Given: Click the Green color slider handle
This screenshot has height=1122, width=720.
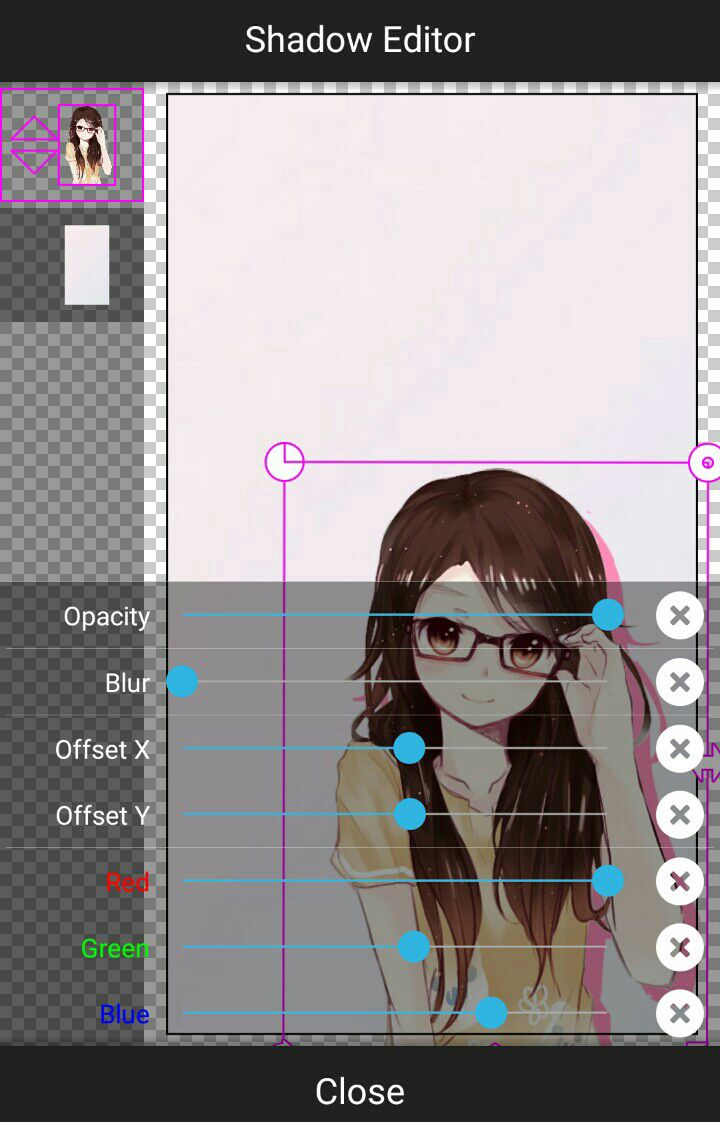Looking at the screenshot, I should (x=414, y=947).
